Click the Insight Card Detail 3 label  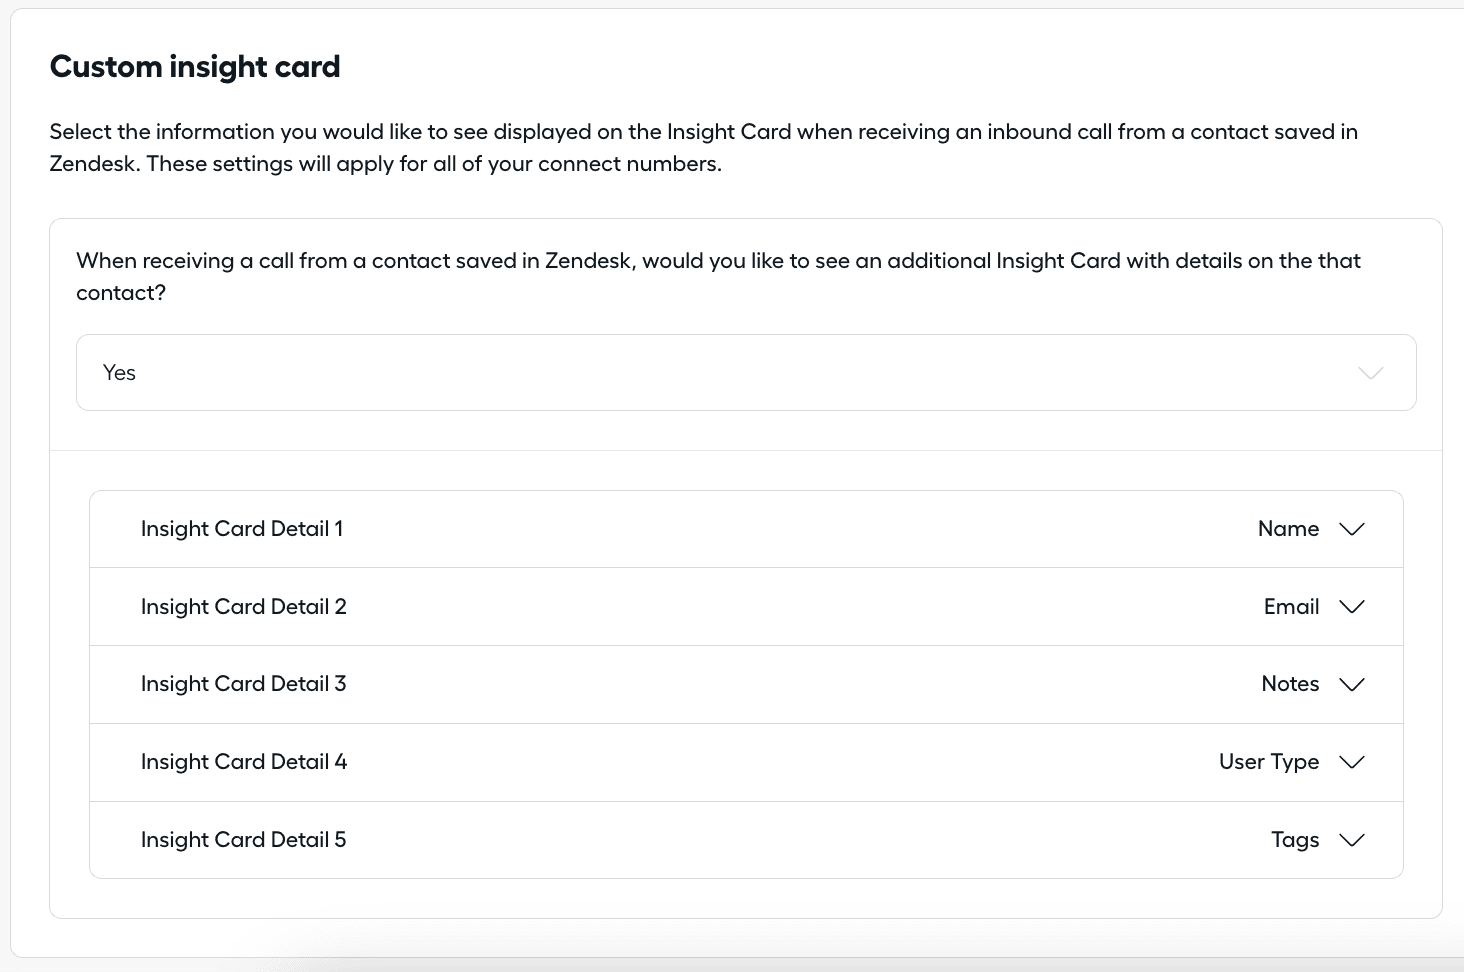coord(244,684)
